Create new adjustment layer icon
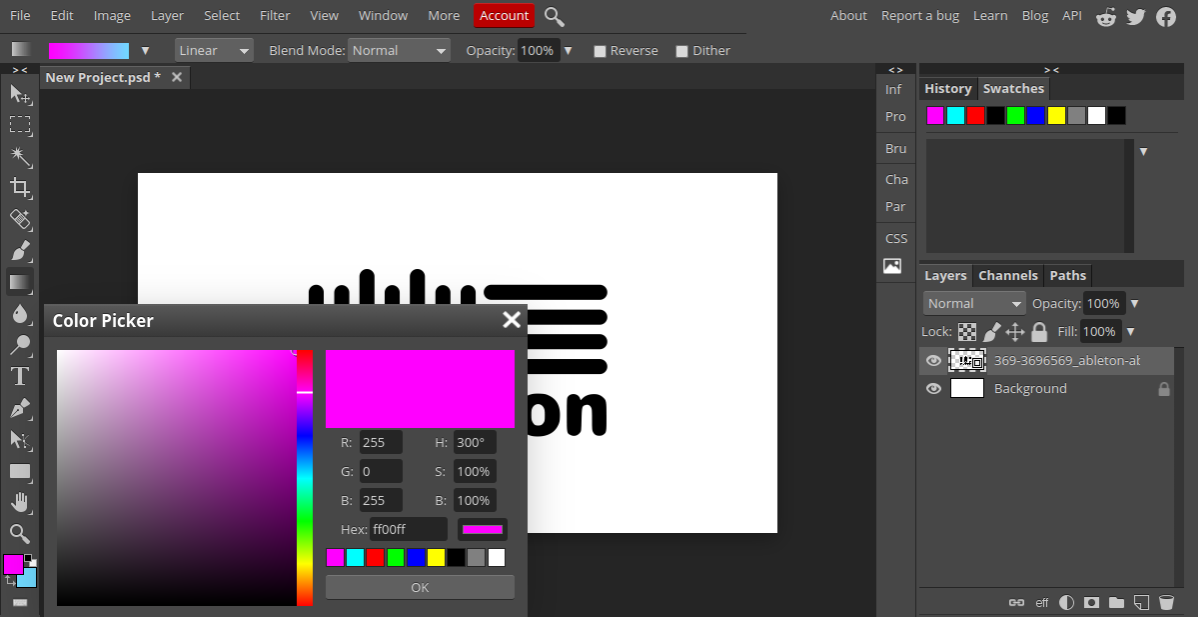Image resolution: width=1198 pixels, height=617 pixels. [1067, 602]
